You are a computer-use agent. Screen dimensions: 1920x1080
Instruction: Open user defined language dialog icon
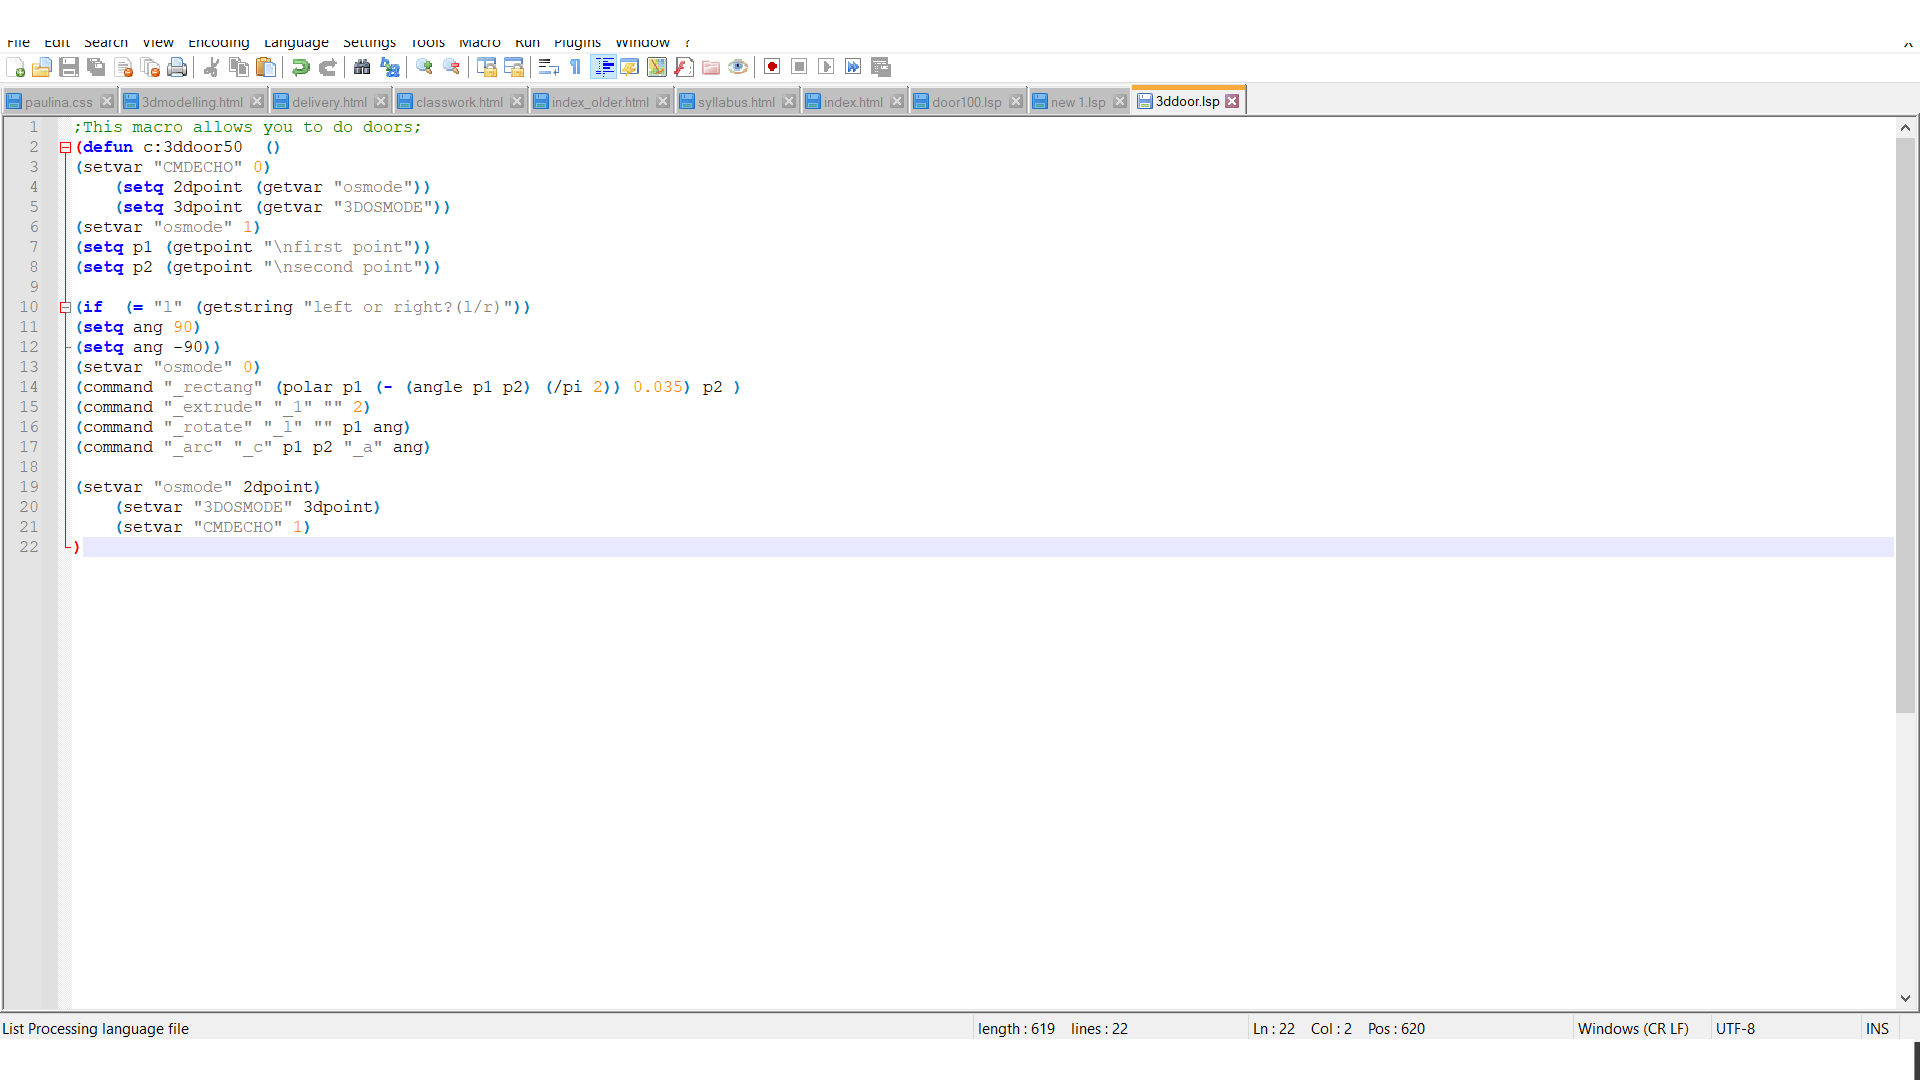click(630, 67)
